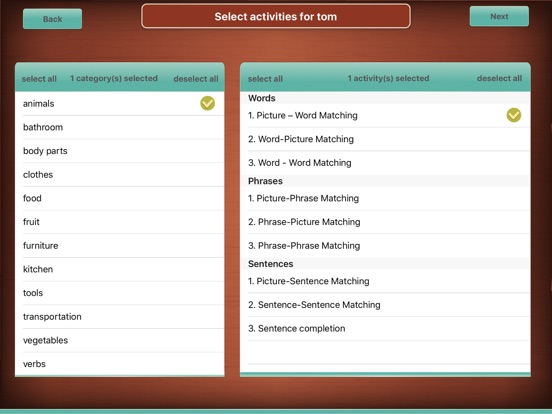The image size is (552, 414).
Task: Select the transportation category
Action: point(120,317)
